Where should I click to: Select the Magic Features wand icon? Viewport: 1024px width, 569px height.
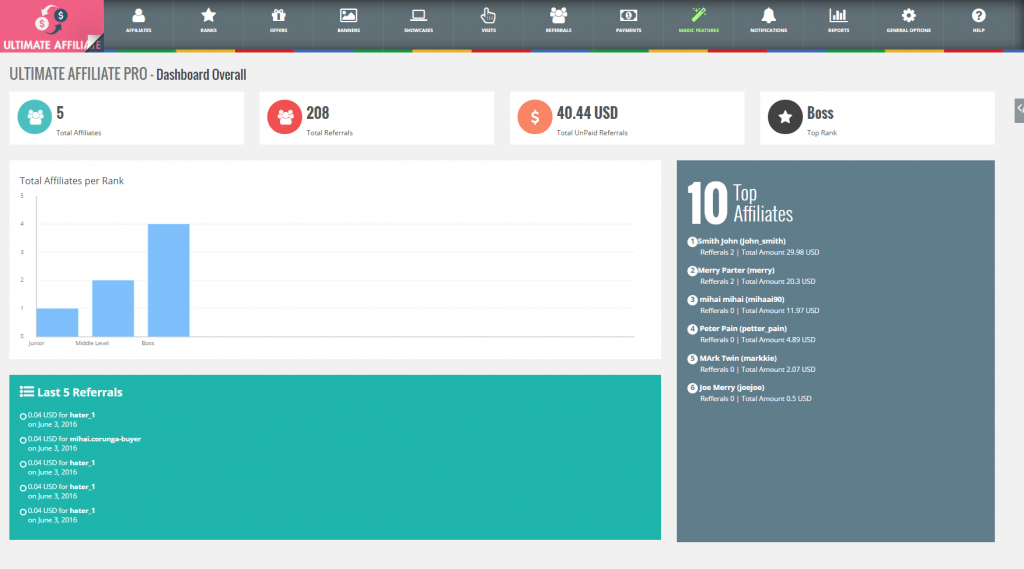(698, 16)
